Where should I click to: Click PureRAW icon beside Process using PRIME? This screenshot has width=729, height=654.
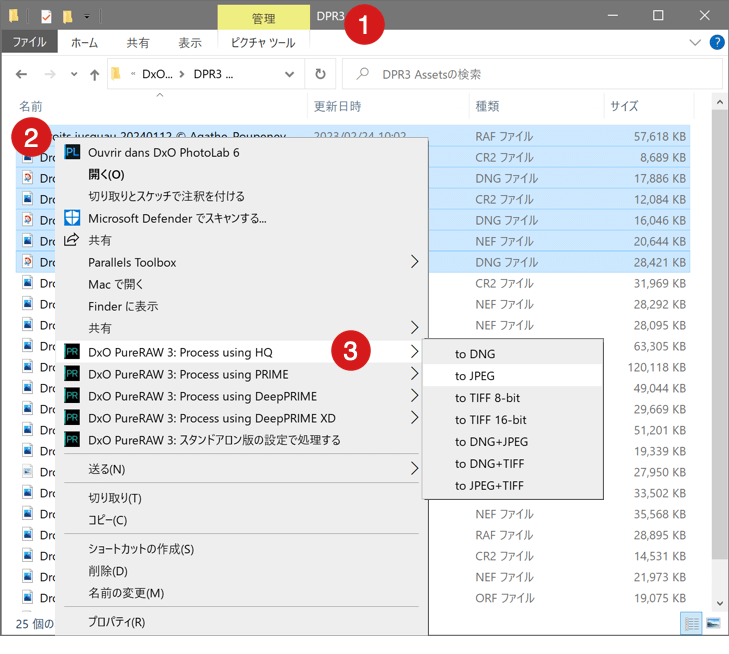click(72, 374)
